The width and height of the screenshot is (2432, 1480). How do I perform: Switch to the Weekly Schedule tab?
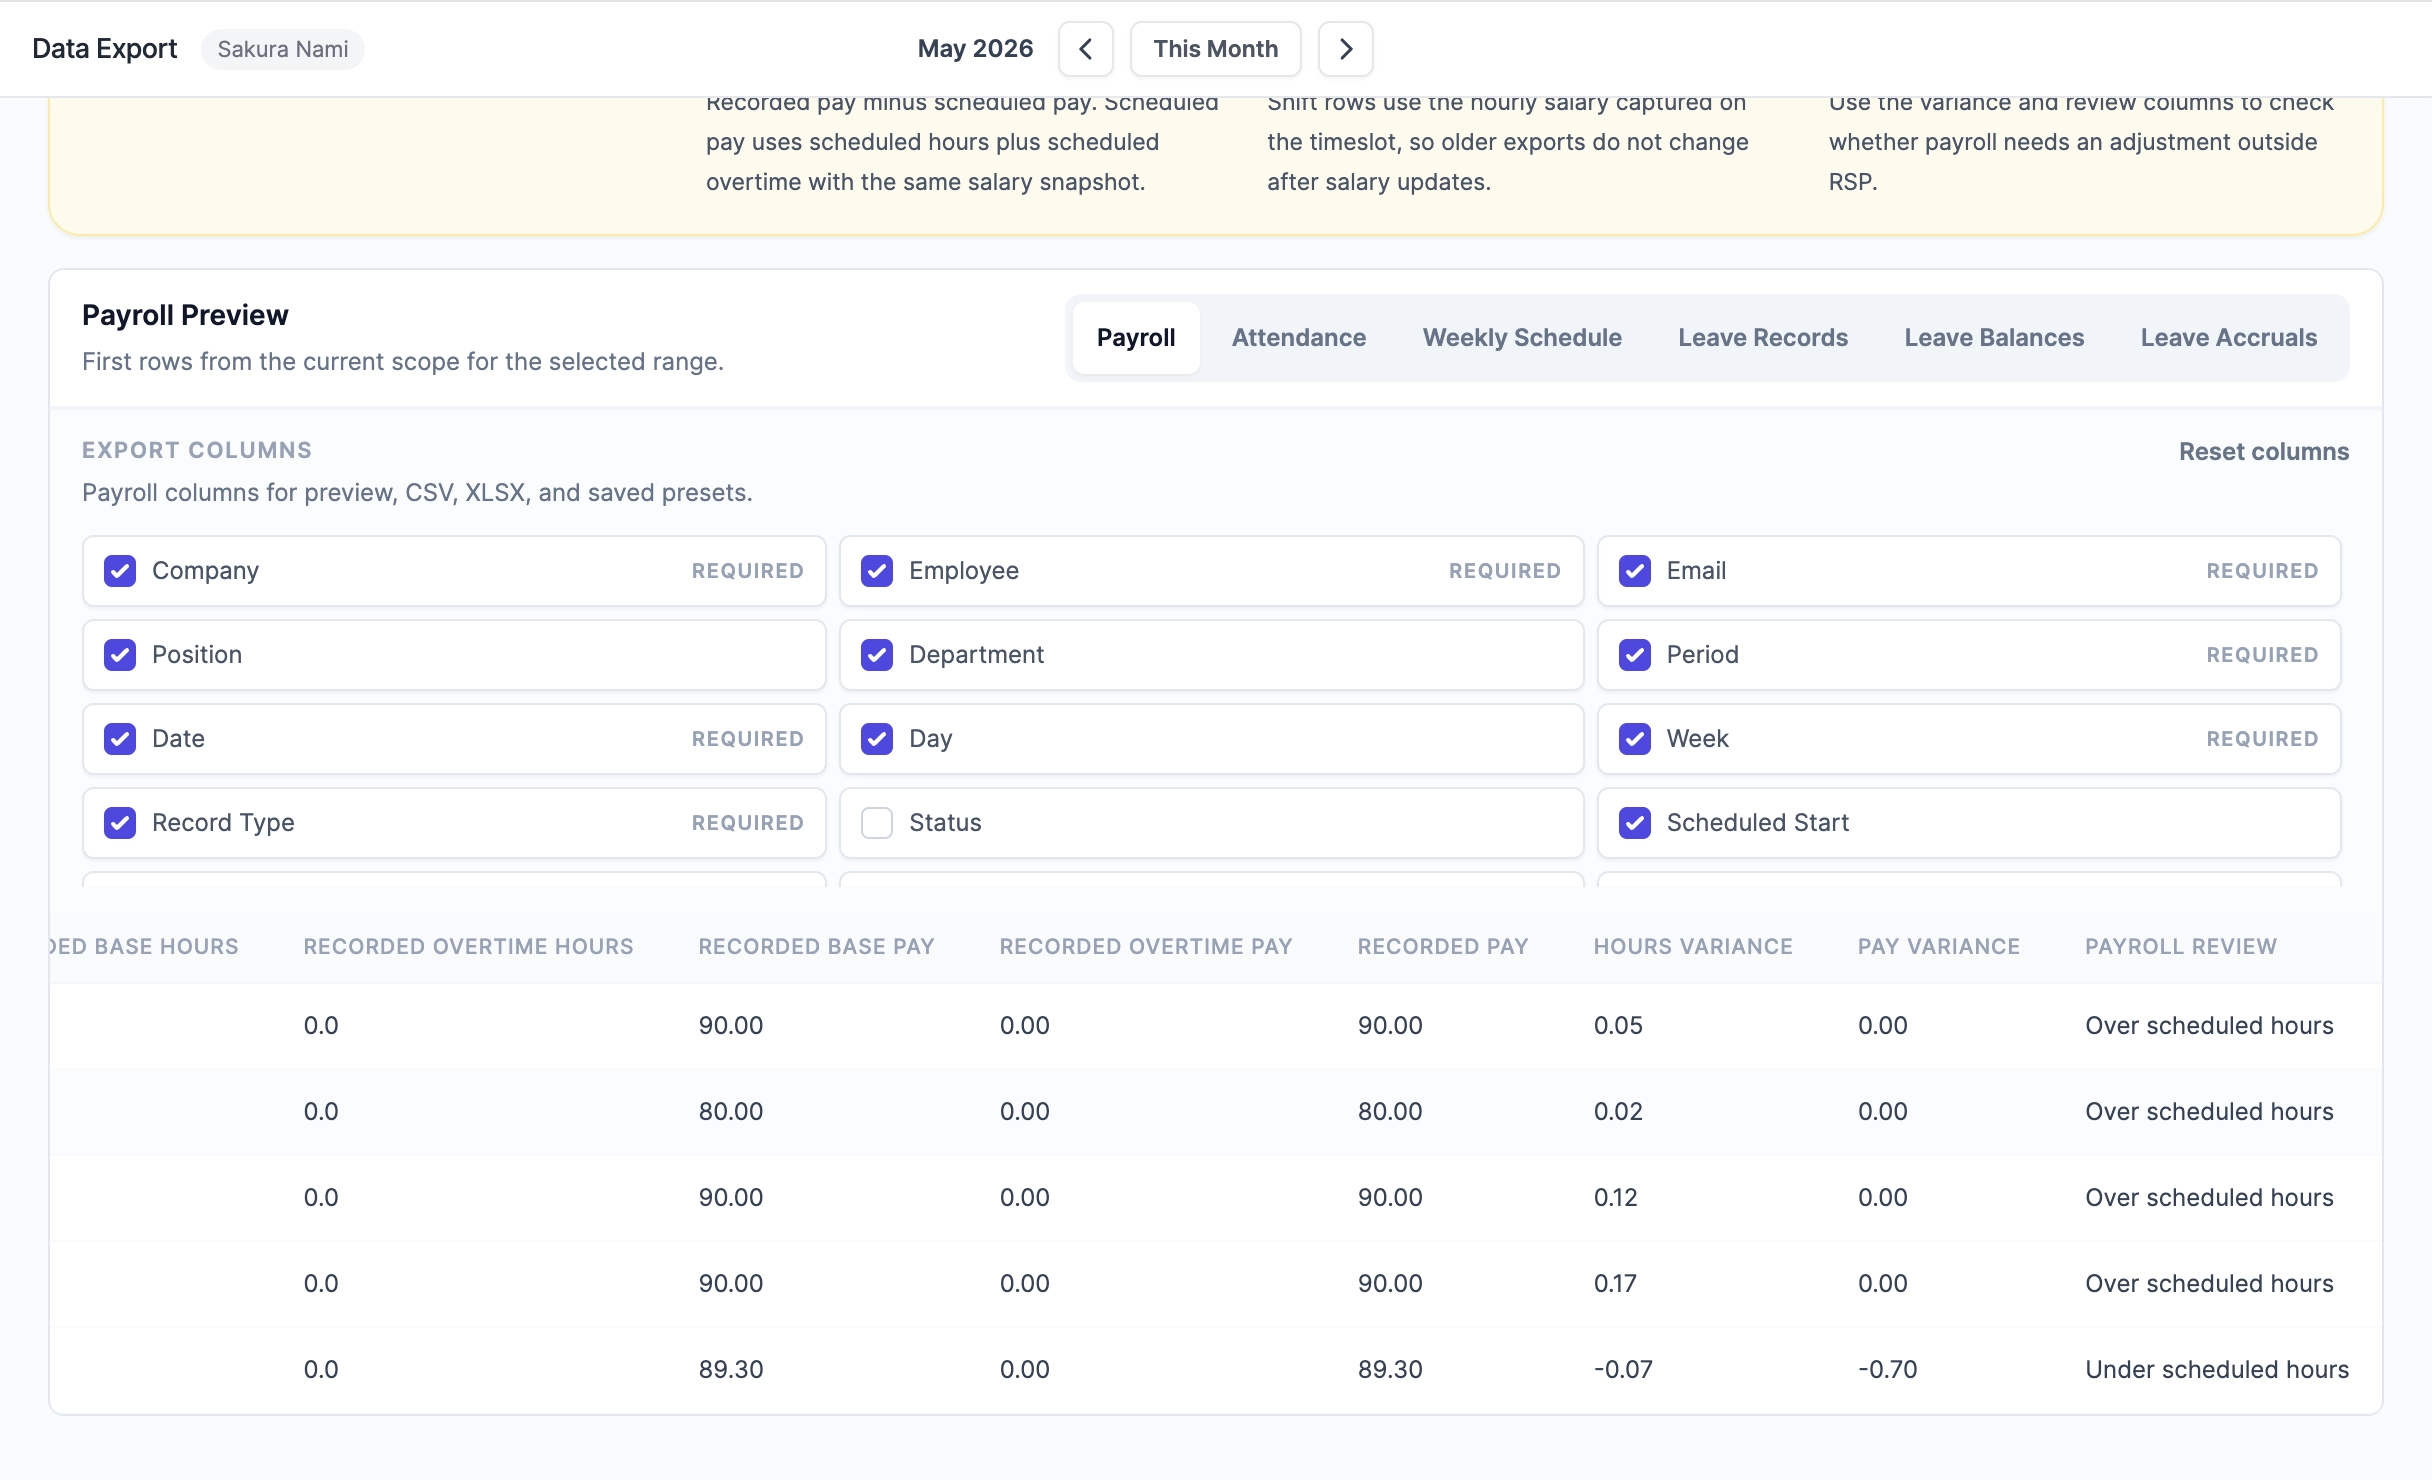coord(1522,338)
